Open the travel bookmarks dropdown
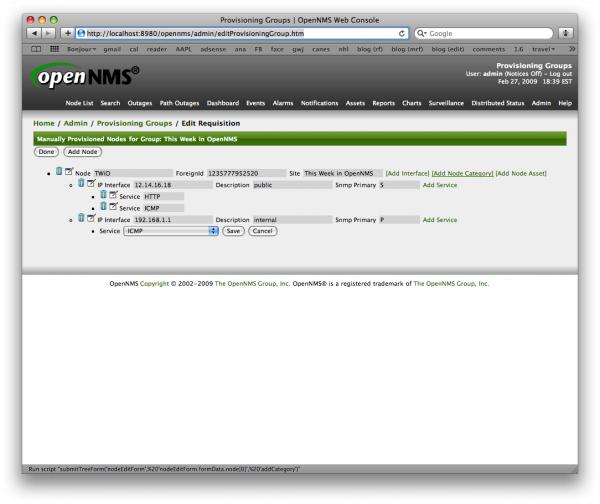Image resolution: width=600 pixels, height=504 pixels. (x=543, y=49)
